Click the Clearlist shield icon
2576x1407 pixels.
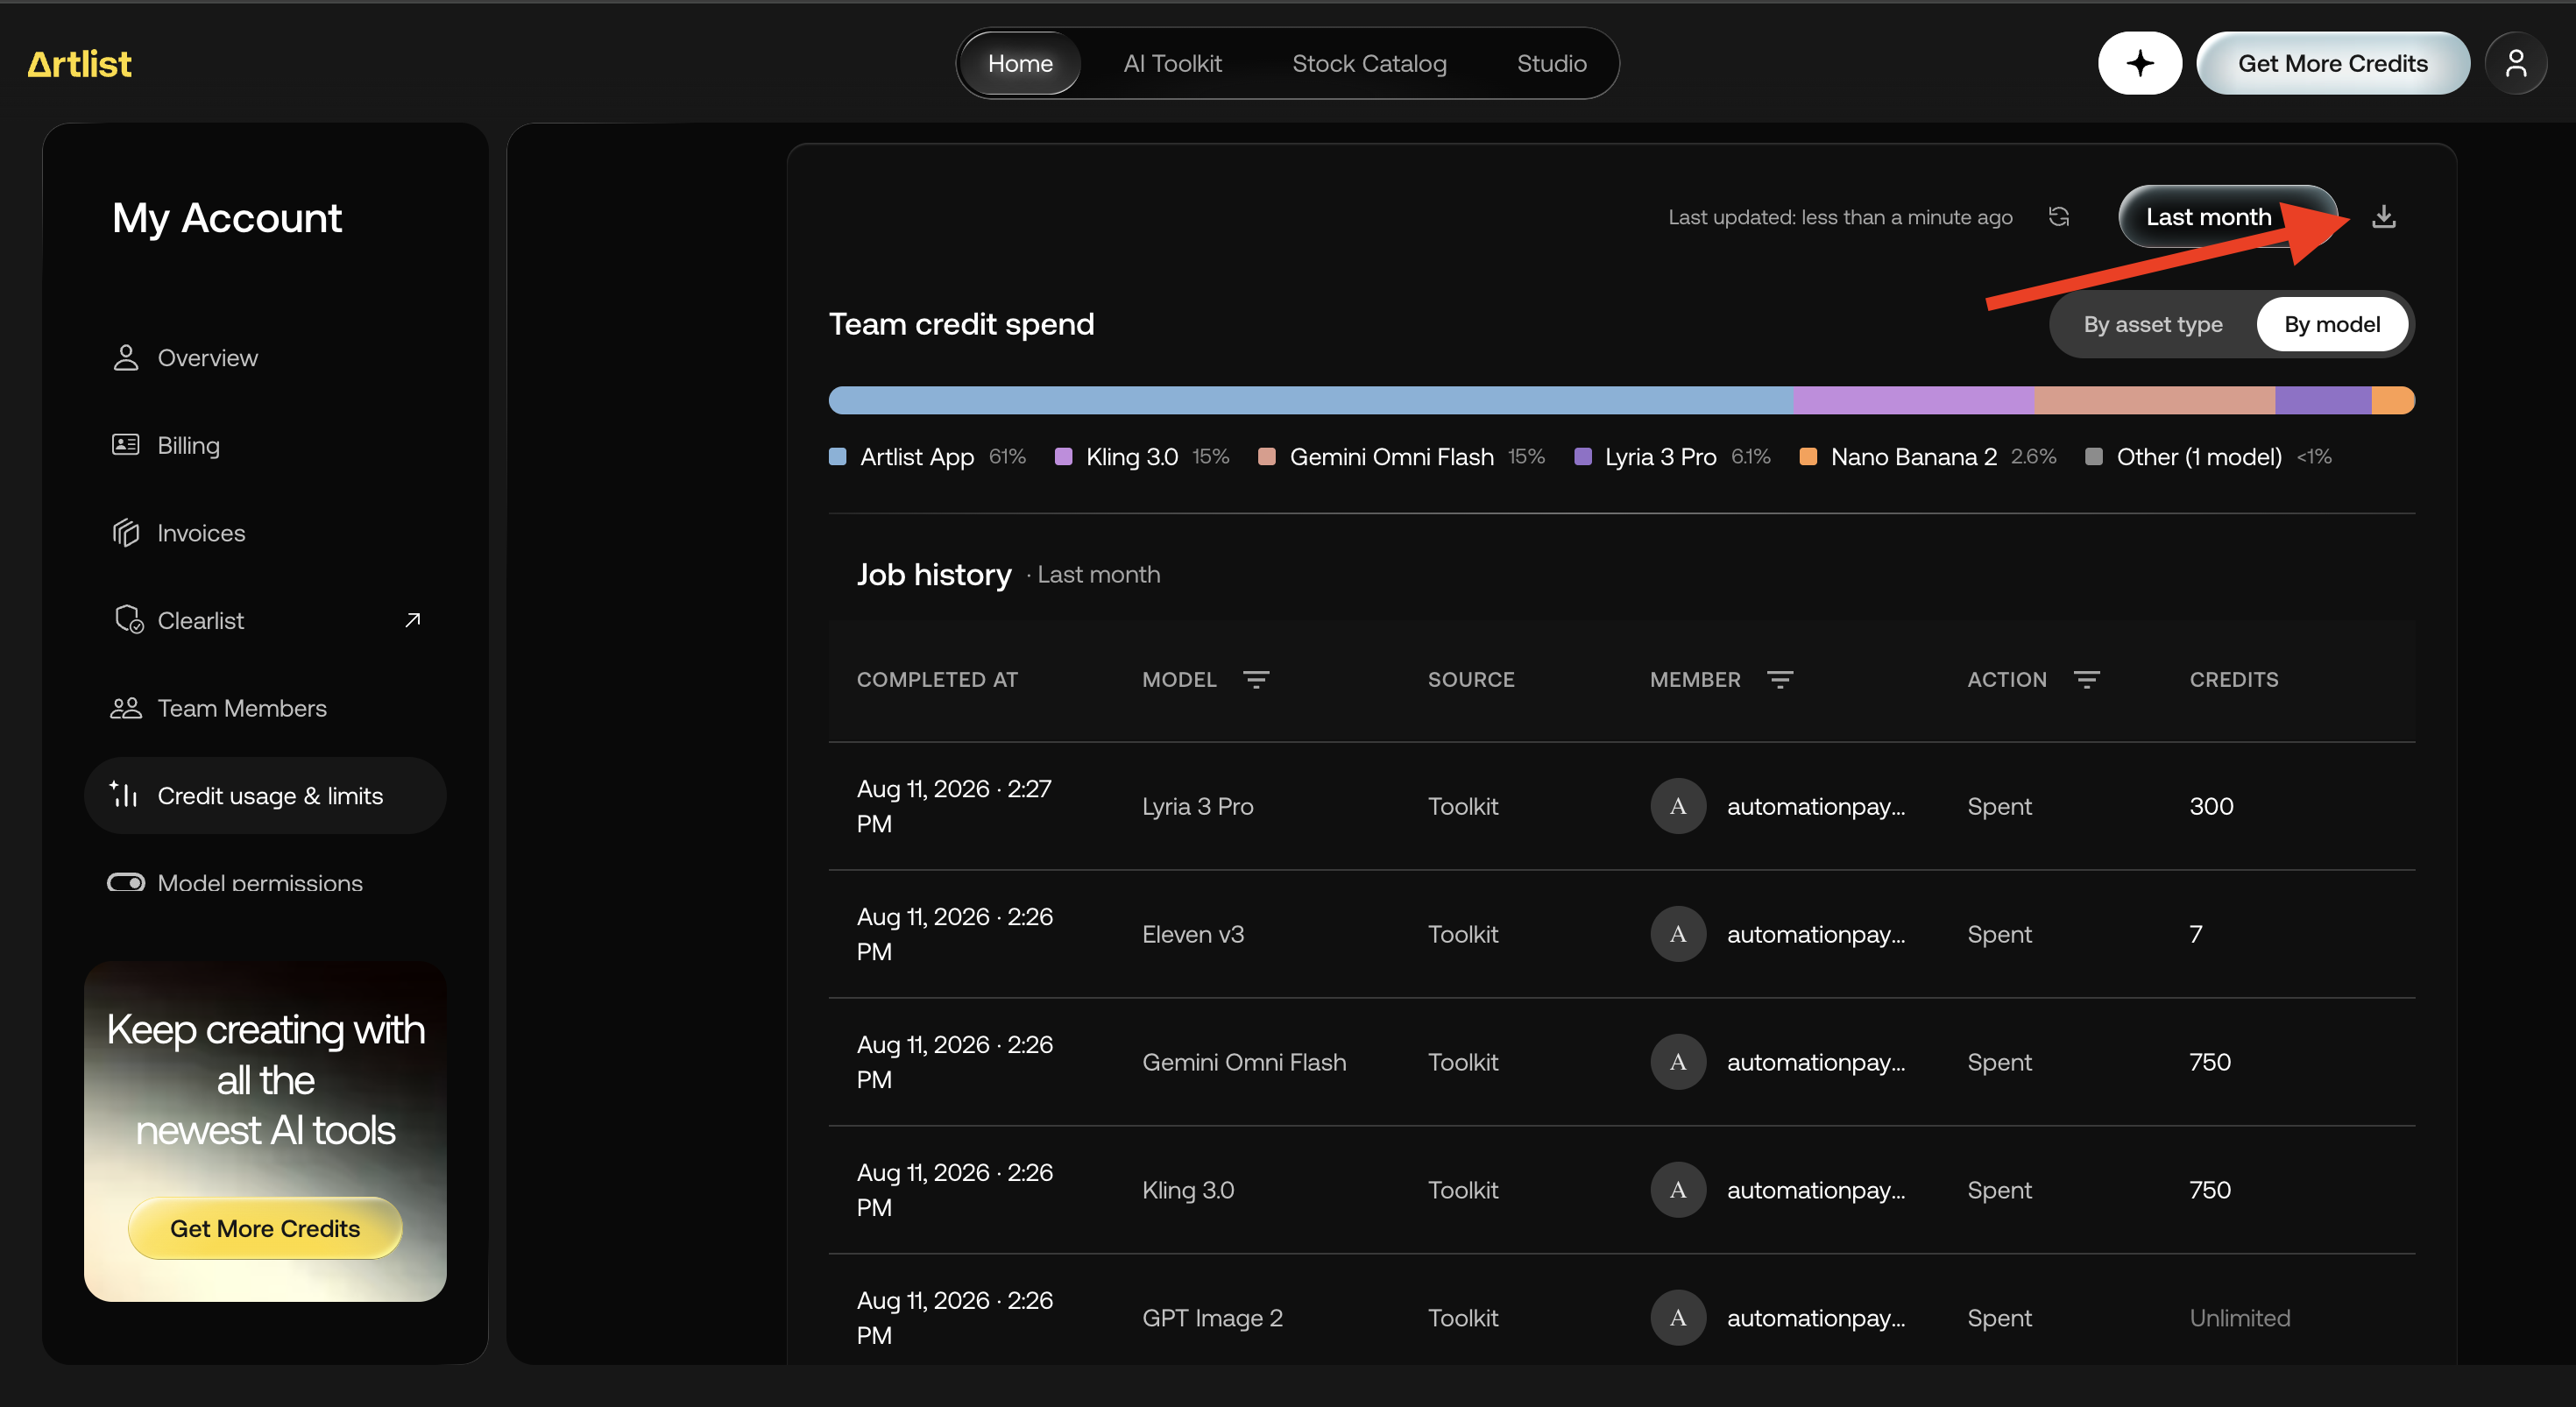pyautogui.click(x=128, y=620)
